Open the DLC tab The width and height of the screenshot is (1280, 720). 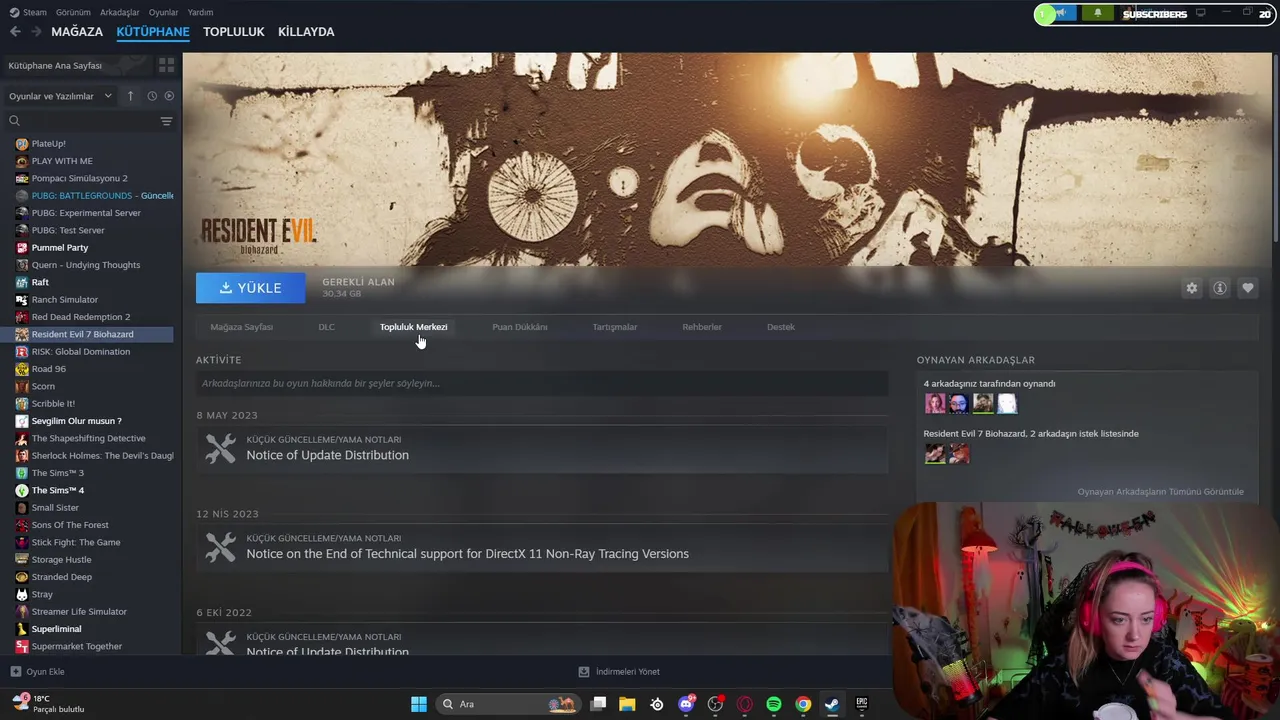(326, 327)
